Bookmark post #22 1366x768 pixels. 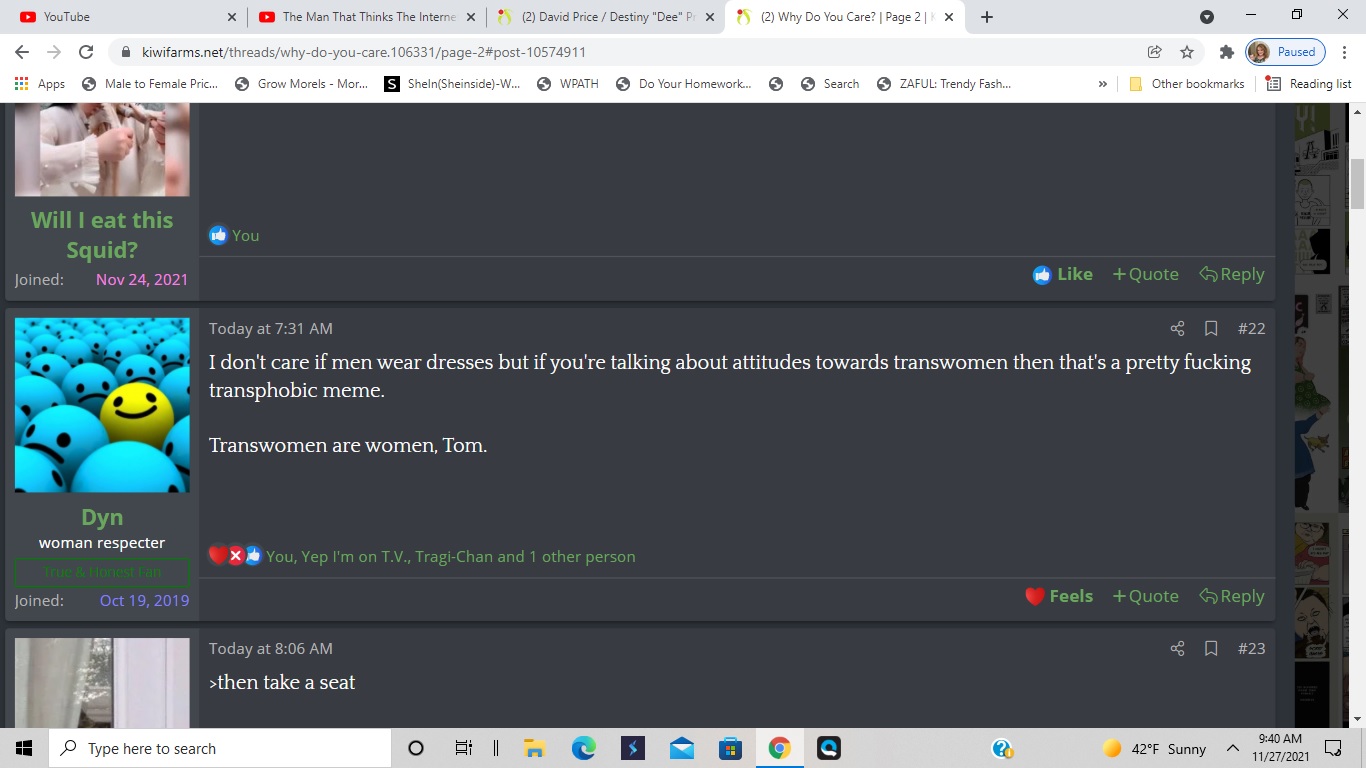1211,328
